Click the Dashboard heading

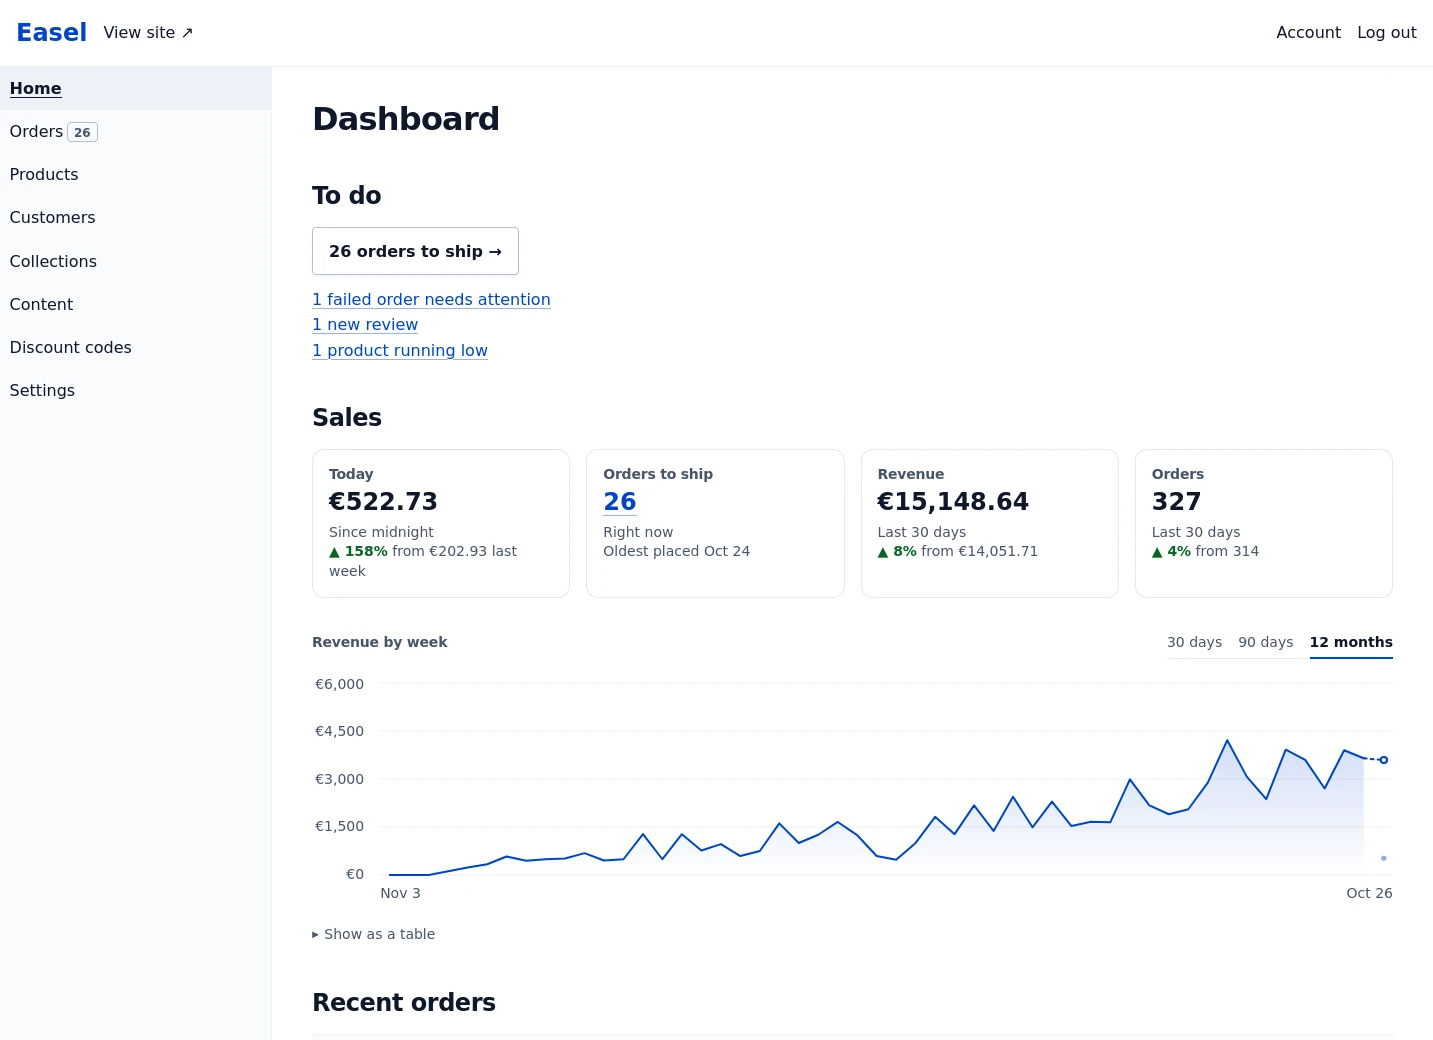pyautogui.click(x=406, y=119)
